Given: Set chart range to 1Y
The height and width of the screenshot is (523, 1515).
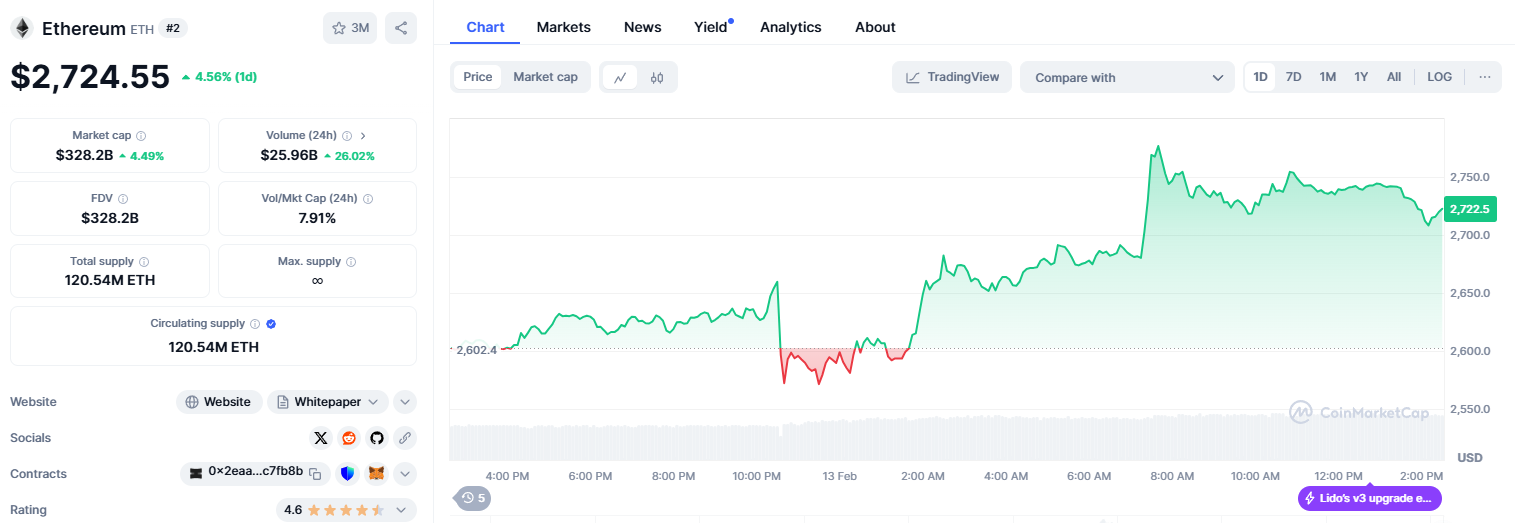Looking at the screenshot, I should click(x=1361, y=77).
